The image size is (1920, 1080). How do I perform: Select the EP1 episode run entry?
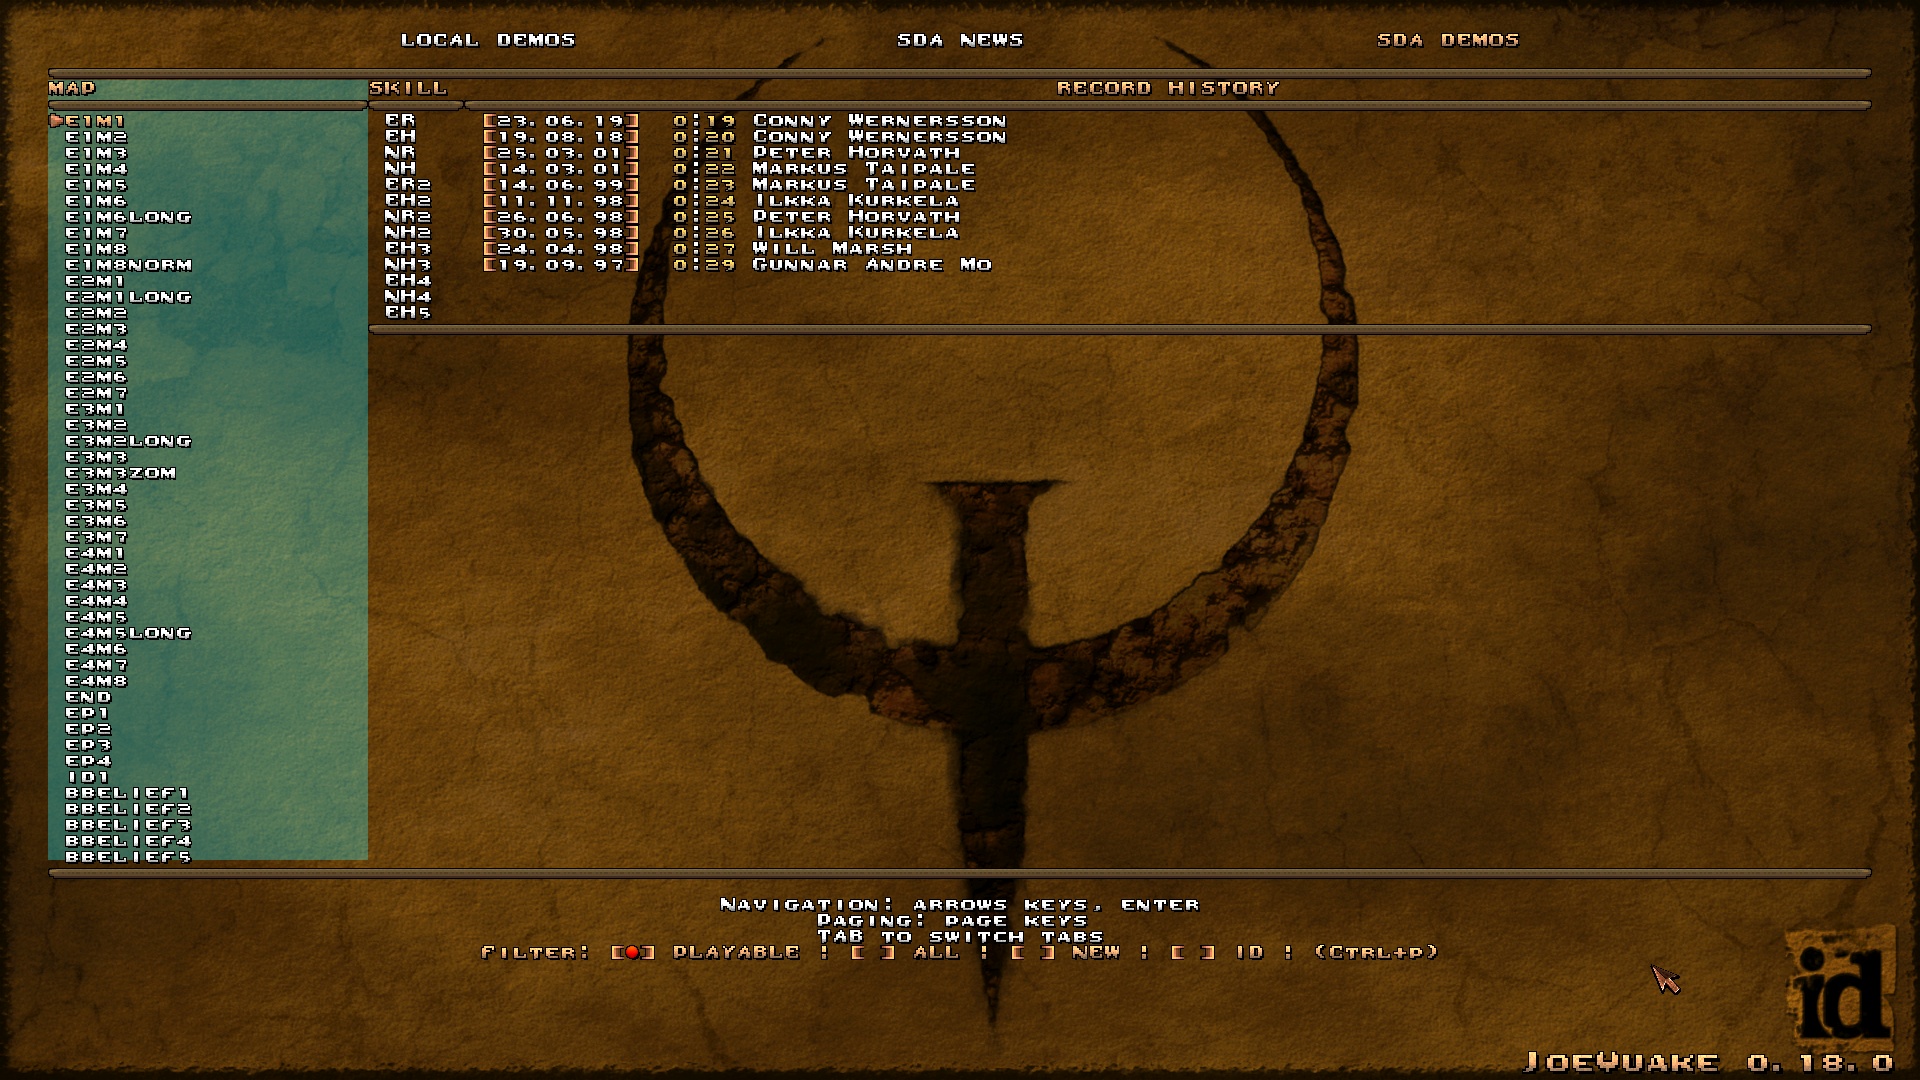tap(88, 713)
